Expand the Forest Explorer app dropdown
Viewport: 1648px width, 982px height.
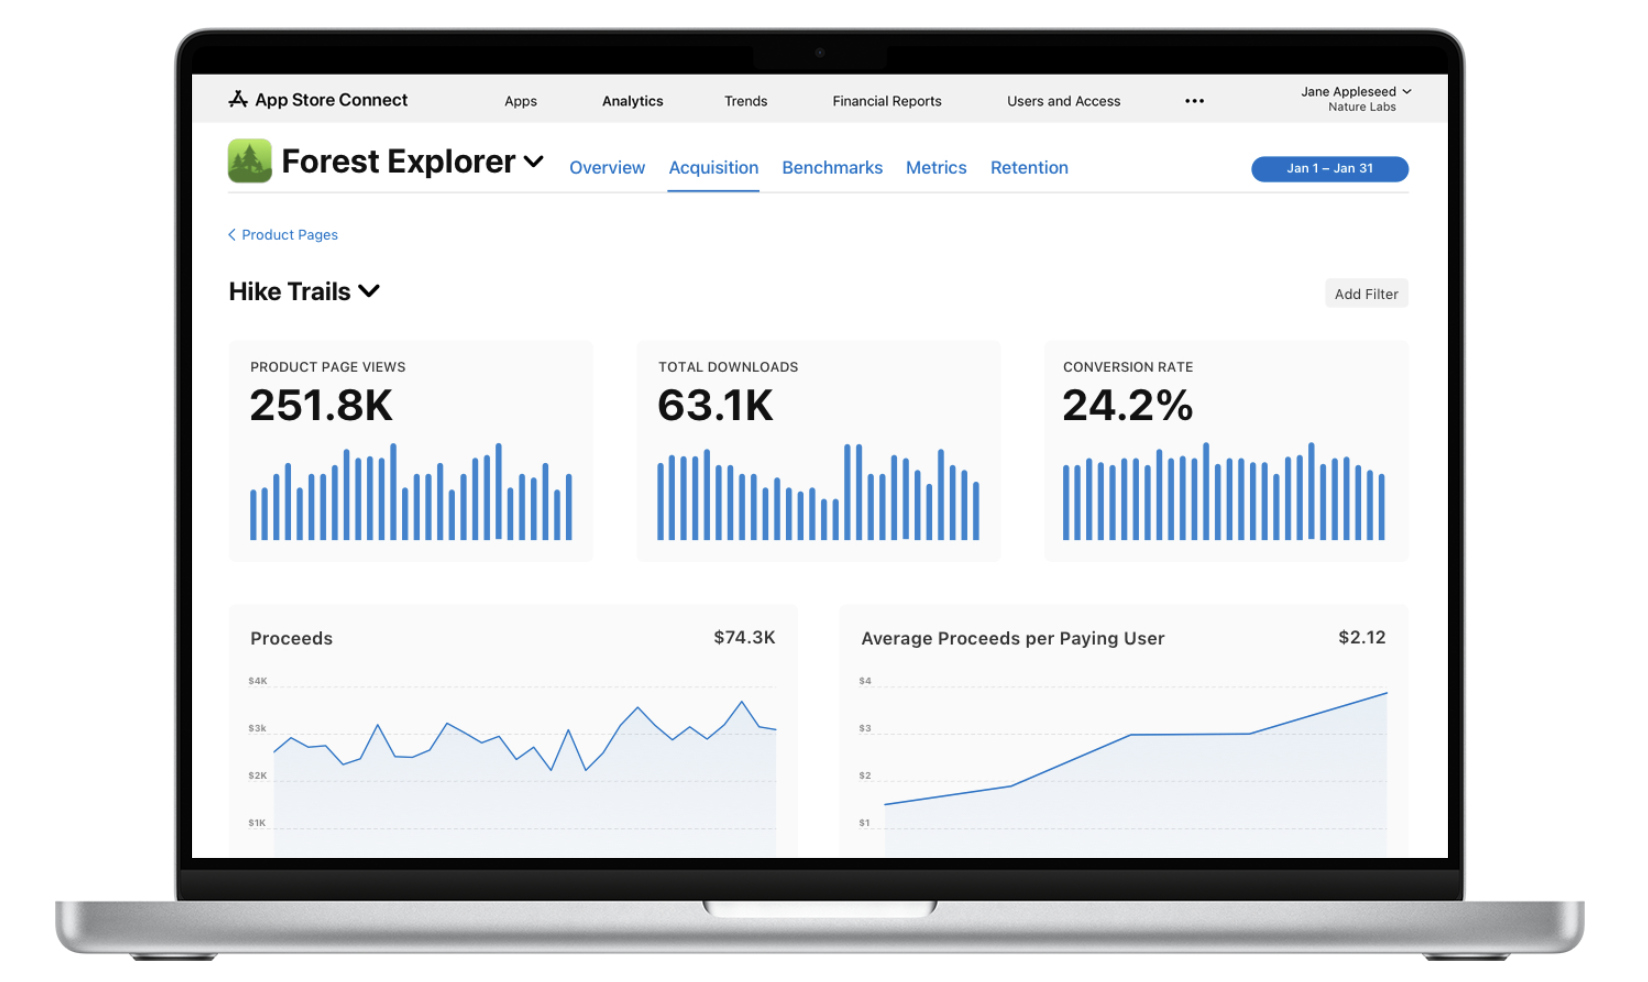(534, 162)
